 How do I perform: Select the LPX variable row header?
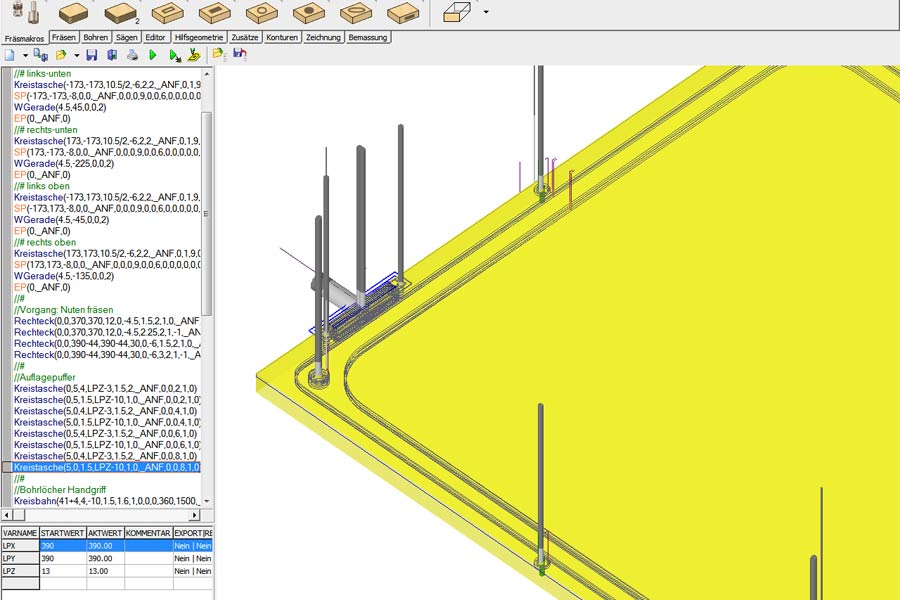[x=20, y=546]
